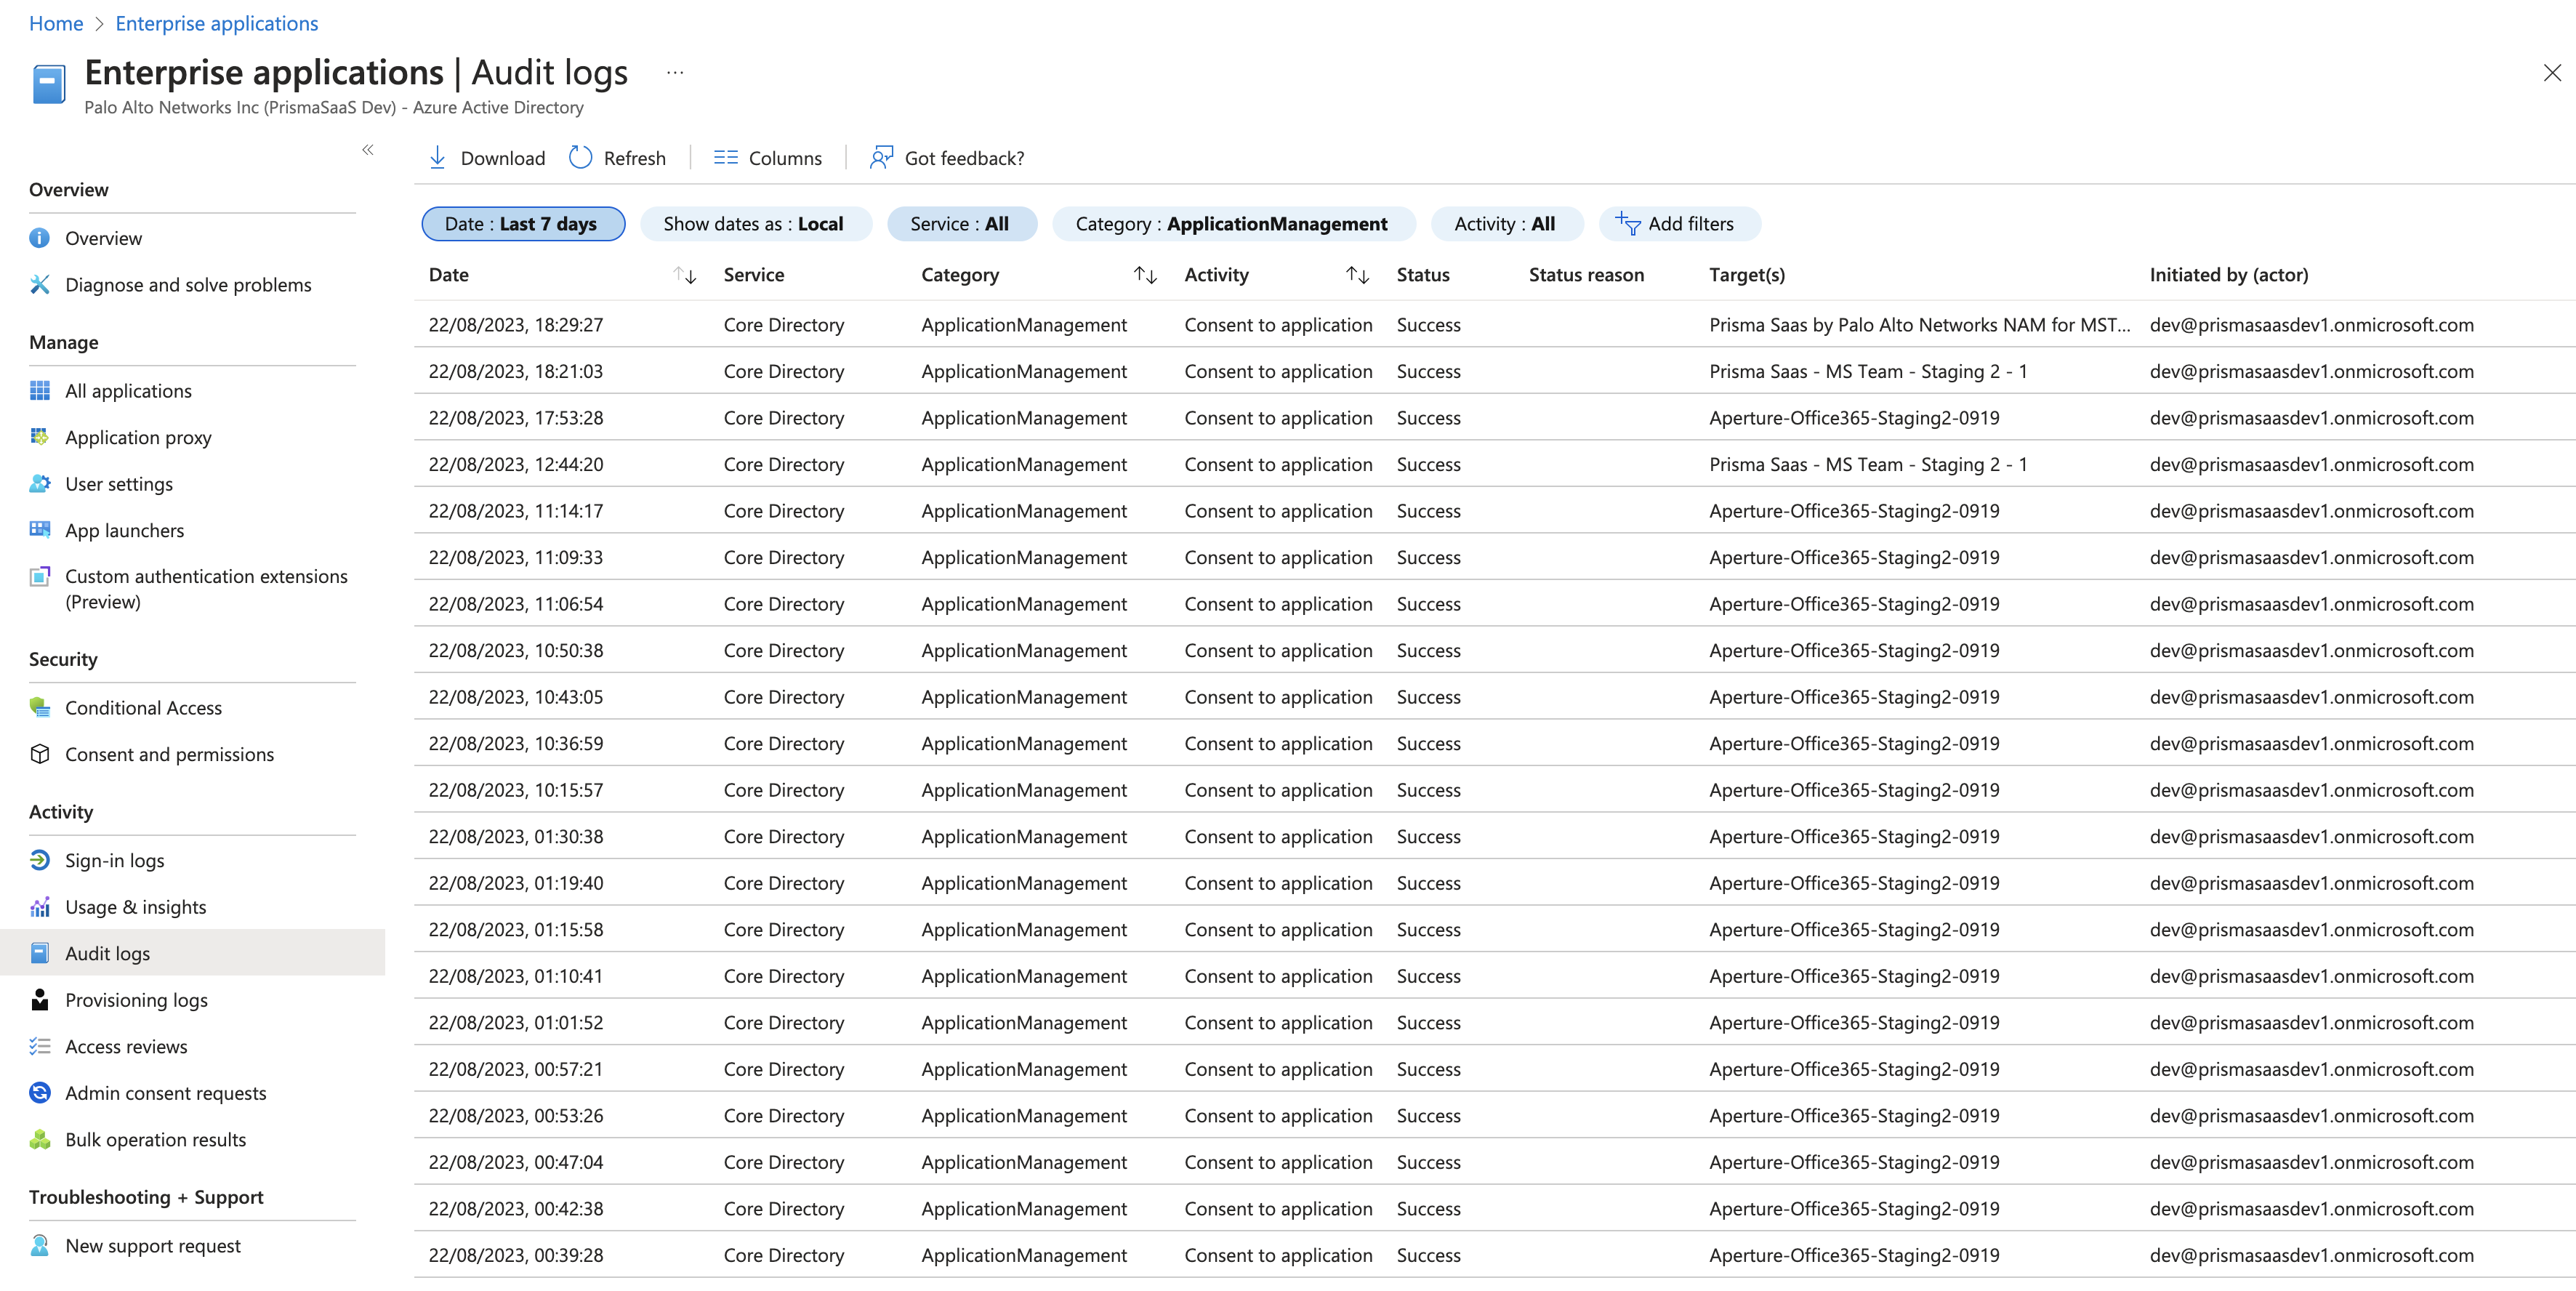This screenshot has height=1291, width=2576.
Task: Sort by the Category column arrows
Action: pos(1145,275)
